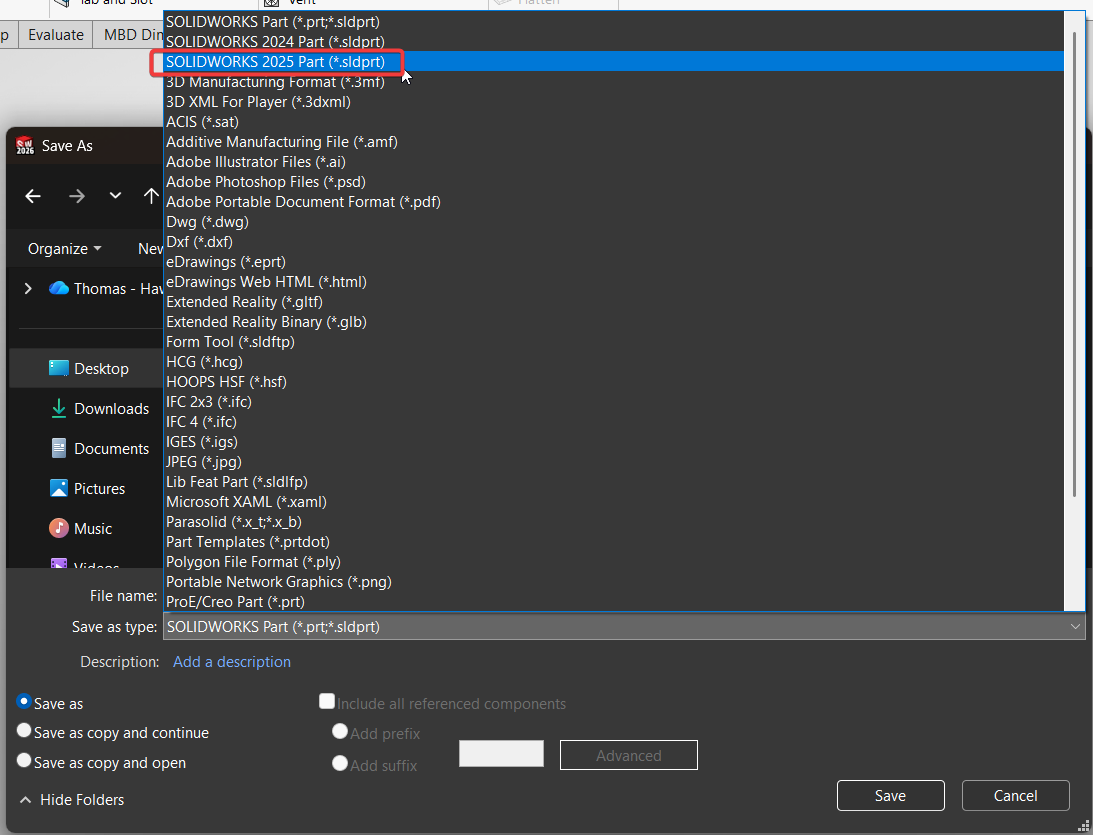Screen dimensions: 1093x835
Task: Pick Extended Reality Binary (*.glb)
Action: [613, 322]
